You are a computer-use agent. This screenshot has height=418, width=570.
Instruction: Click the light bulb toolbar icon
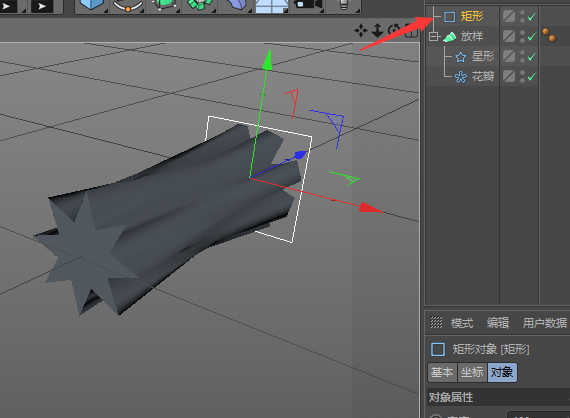tap(343, 4)
